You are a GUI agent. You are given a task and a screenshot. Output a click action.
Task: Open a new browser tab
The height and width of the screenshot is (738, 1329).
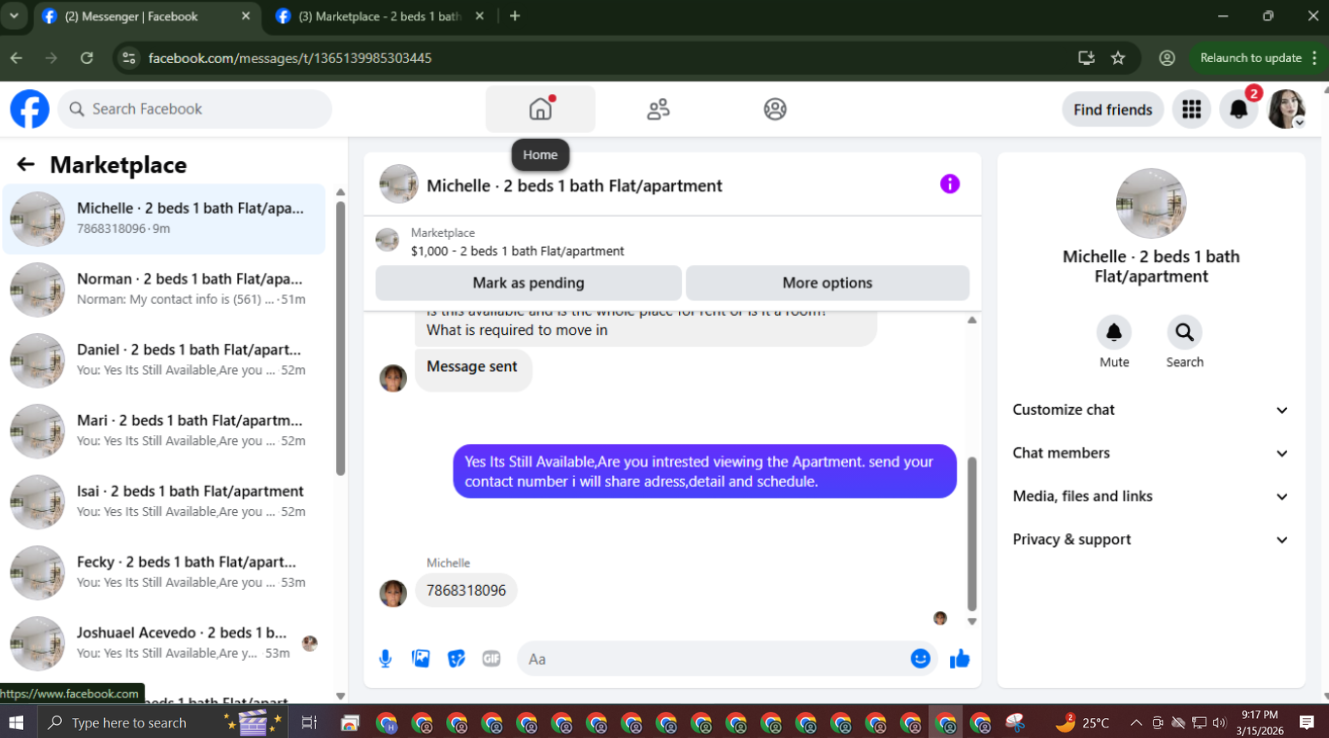click(515, 16)
